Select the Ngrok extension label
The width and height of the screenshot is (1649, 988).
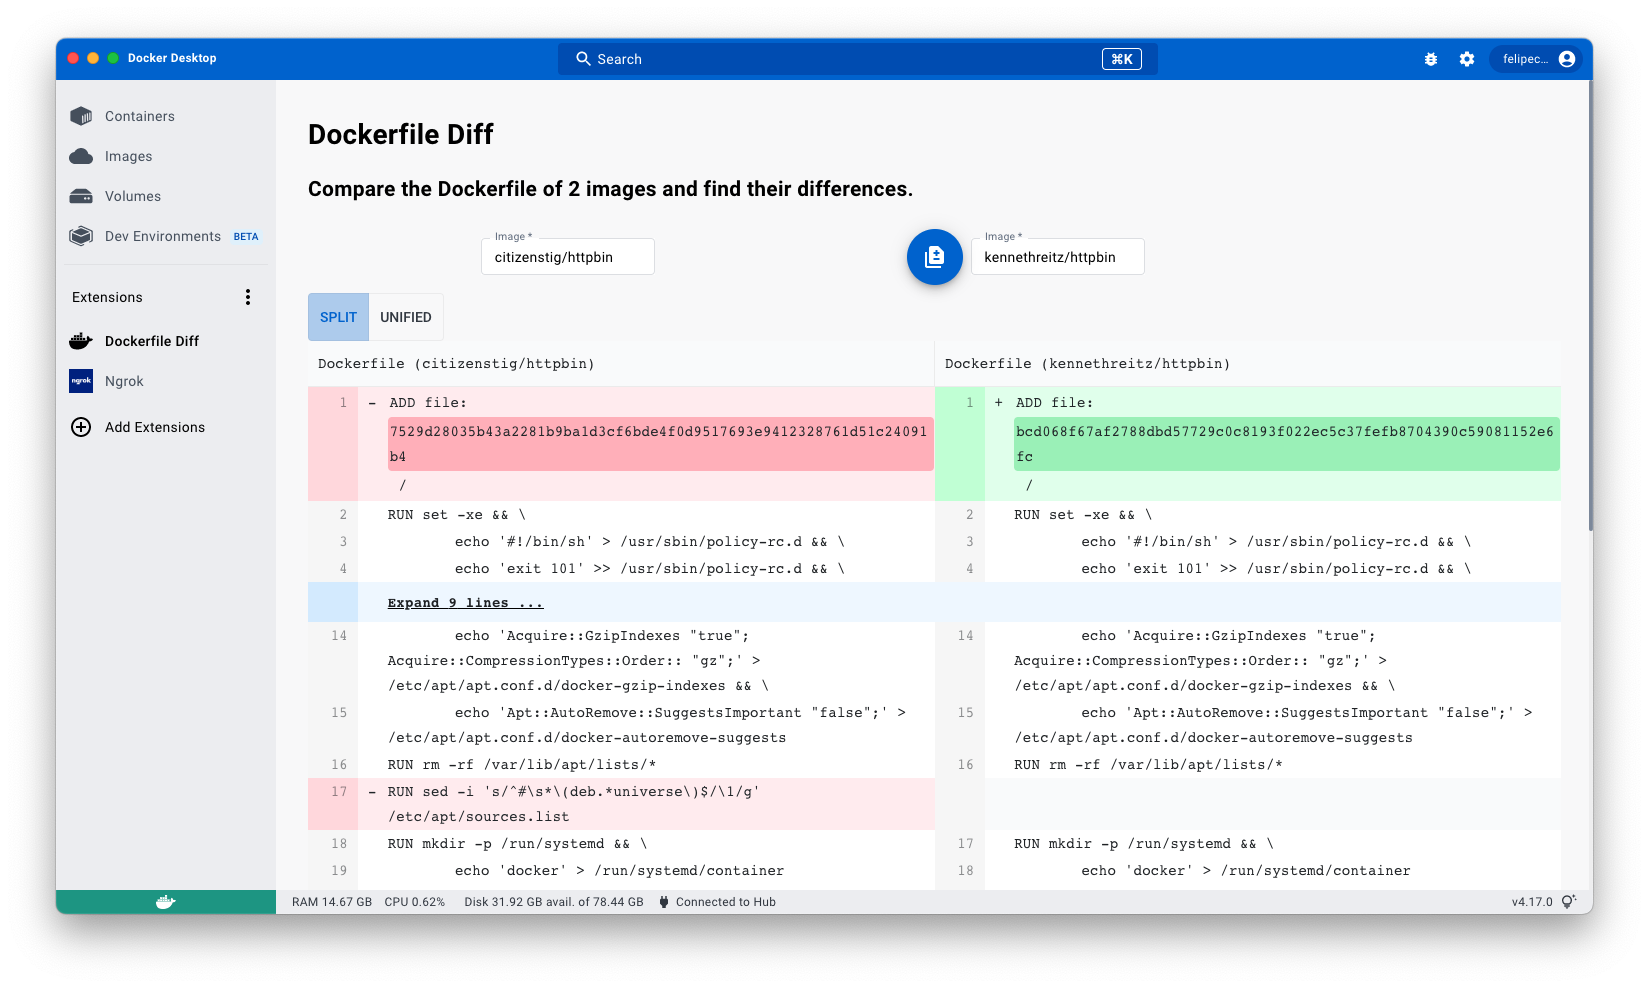point(124,381)
